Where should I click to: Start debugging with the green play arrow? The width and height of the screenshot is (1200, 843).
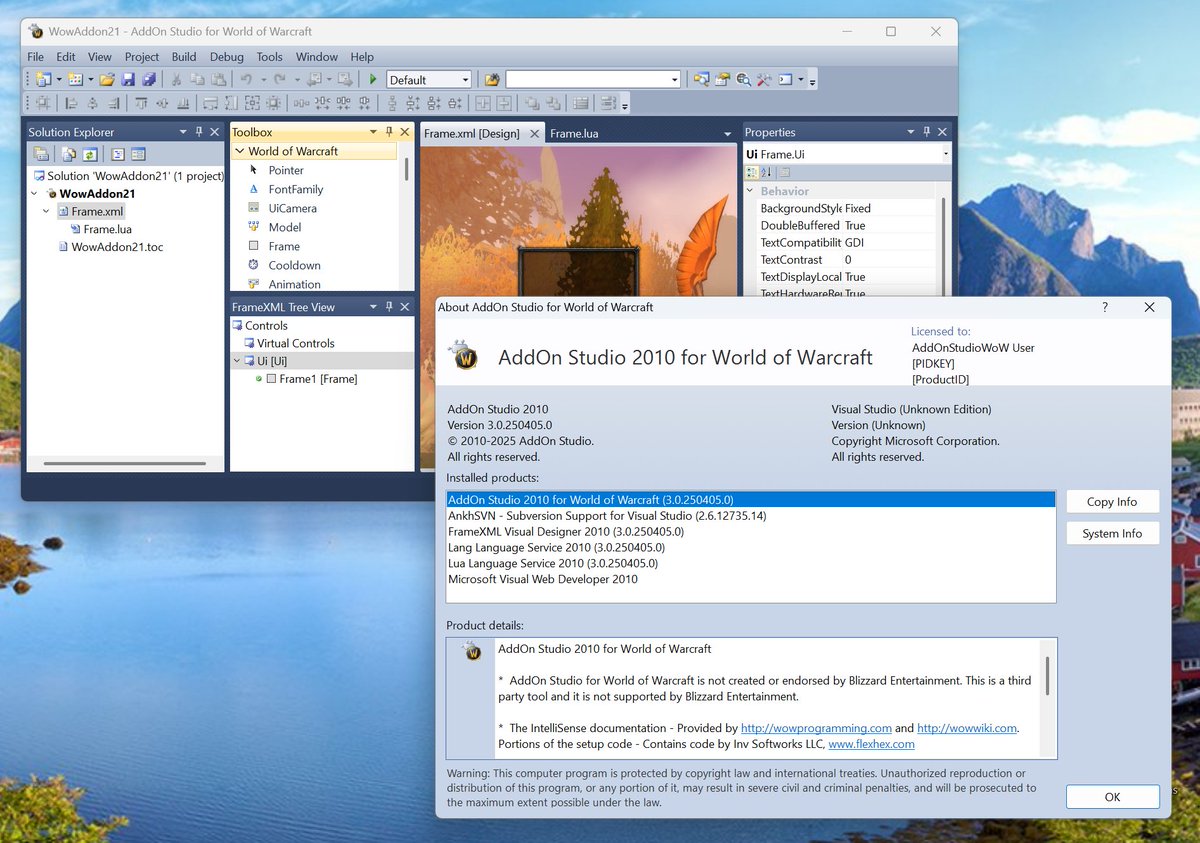coord(373,79)
